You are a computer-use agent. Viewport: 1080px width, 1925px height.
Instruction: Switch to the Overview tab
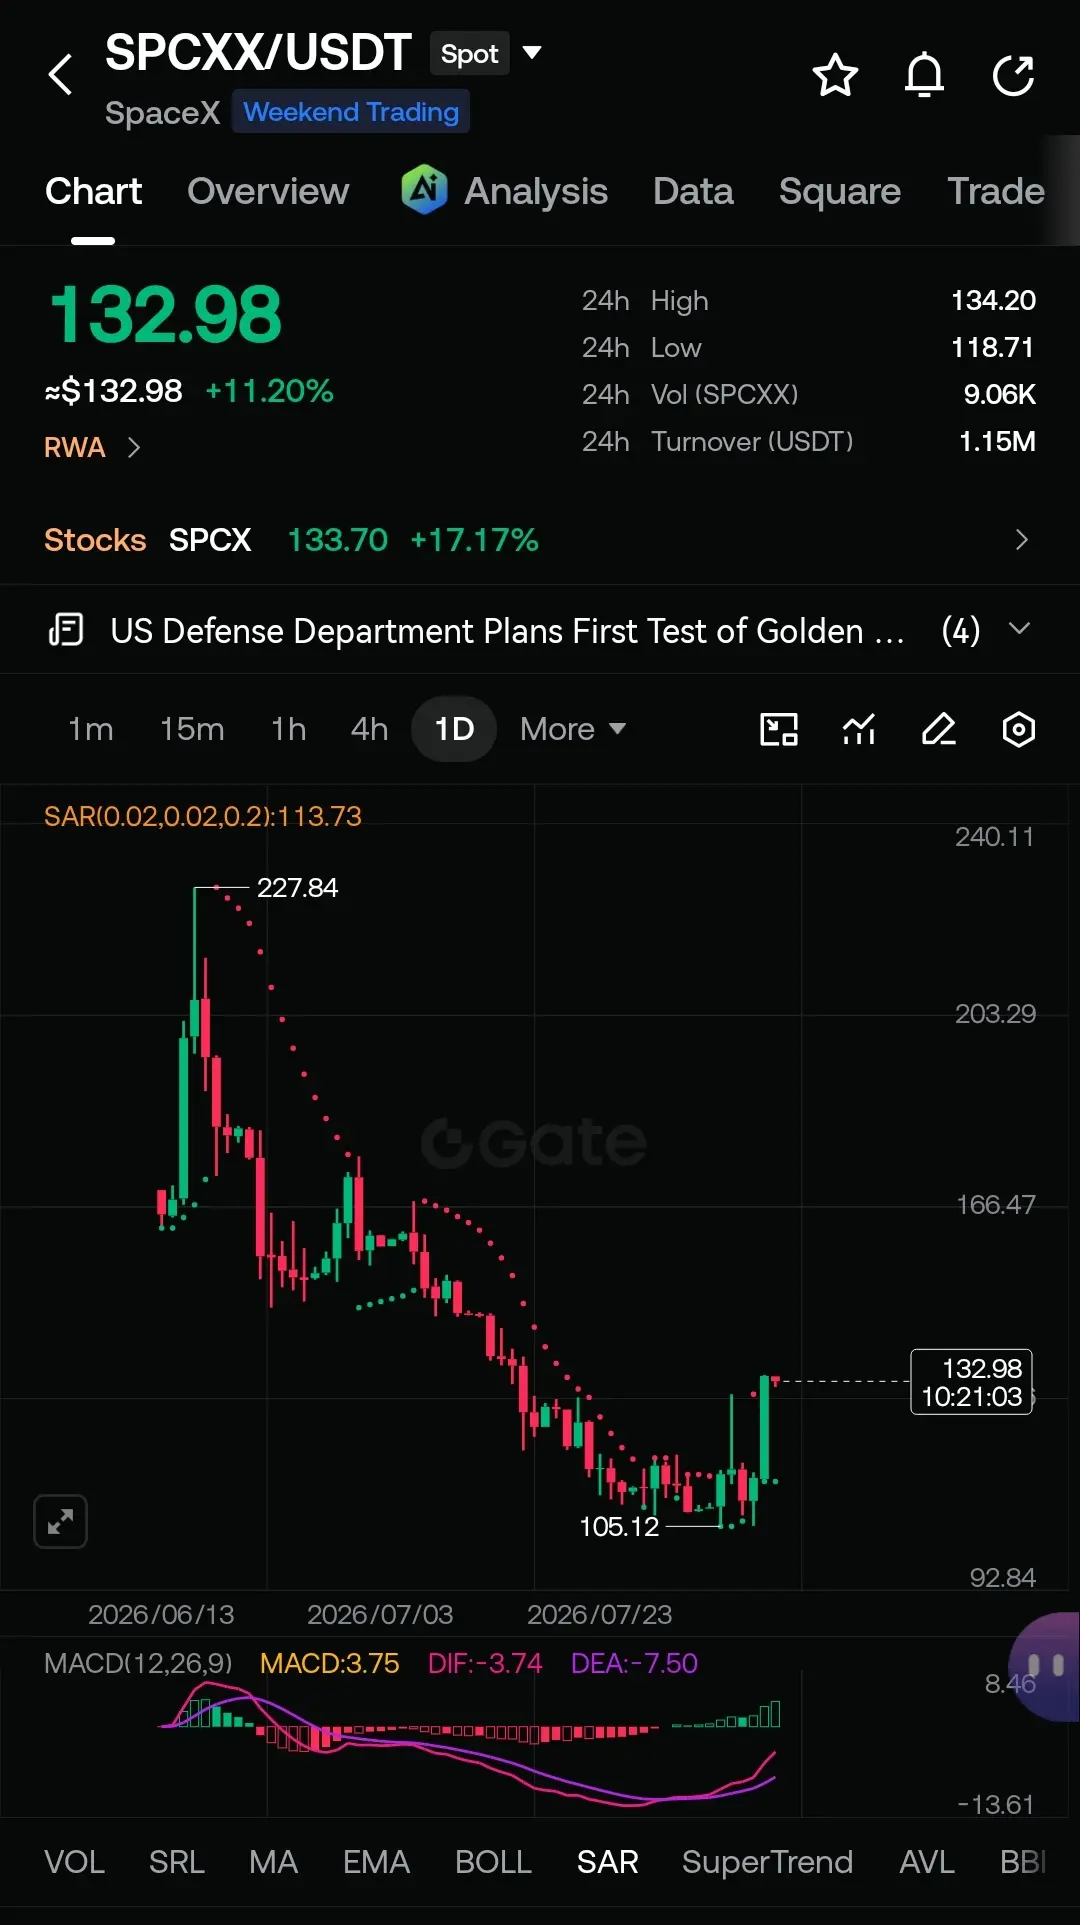[268, 191]
